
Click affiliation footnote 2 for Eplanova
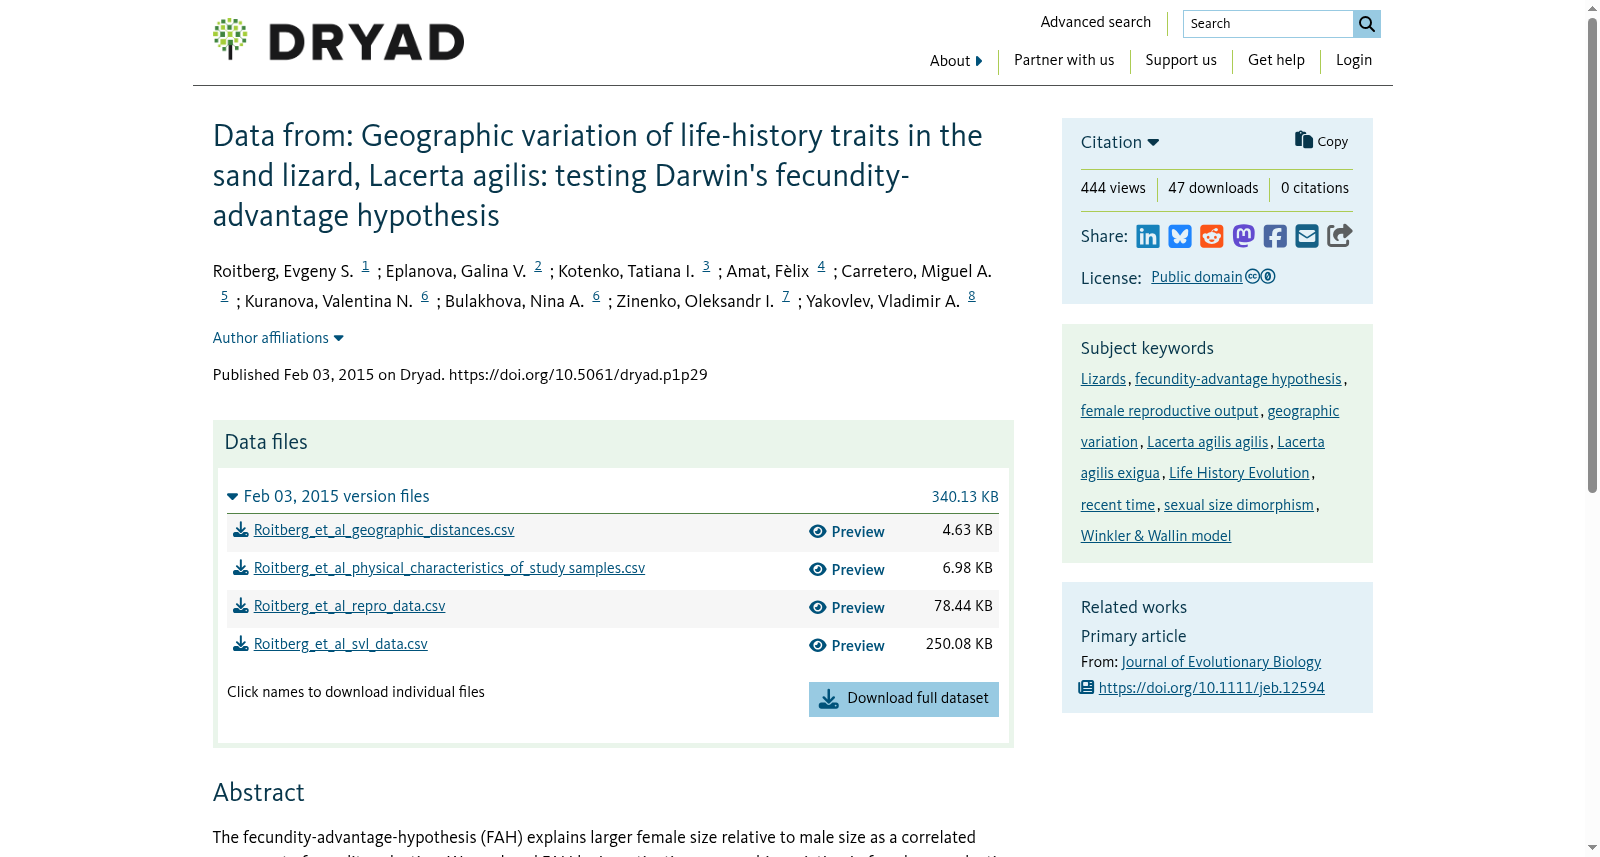[x=538, y=266]
